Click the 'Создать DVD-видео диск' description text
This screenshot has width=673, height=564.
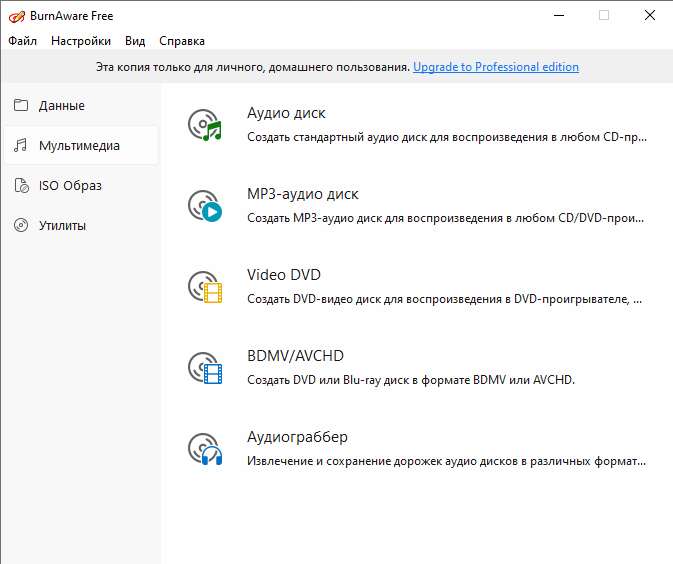pyautogui.click(x=445, y=299)
